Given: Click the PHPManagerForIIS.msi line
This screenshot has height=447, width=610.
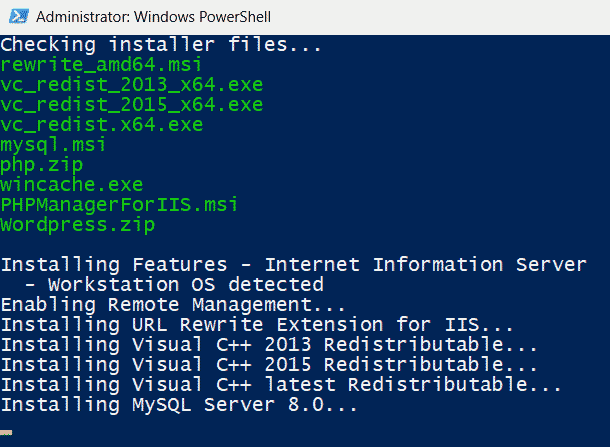Looking at the screenshot, I should (119, 205).
